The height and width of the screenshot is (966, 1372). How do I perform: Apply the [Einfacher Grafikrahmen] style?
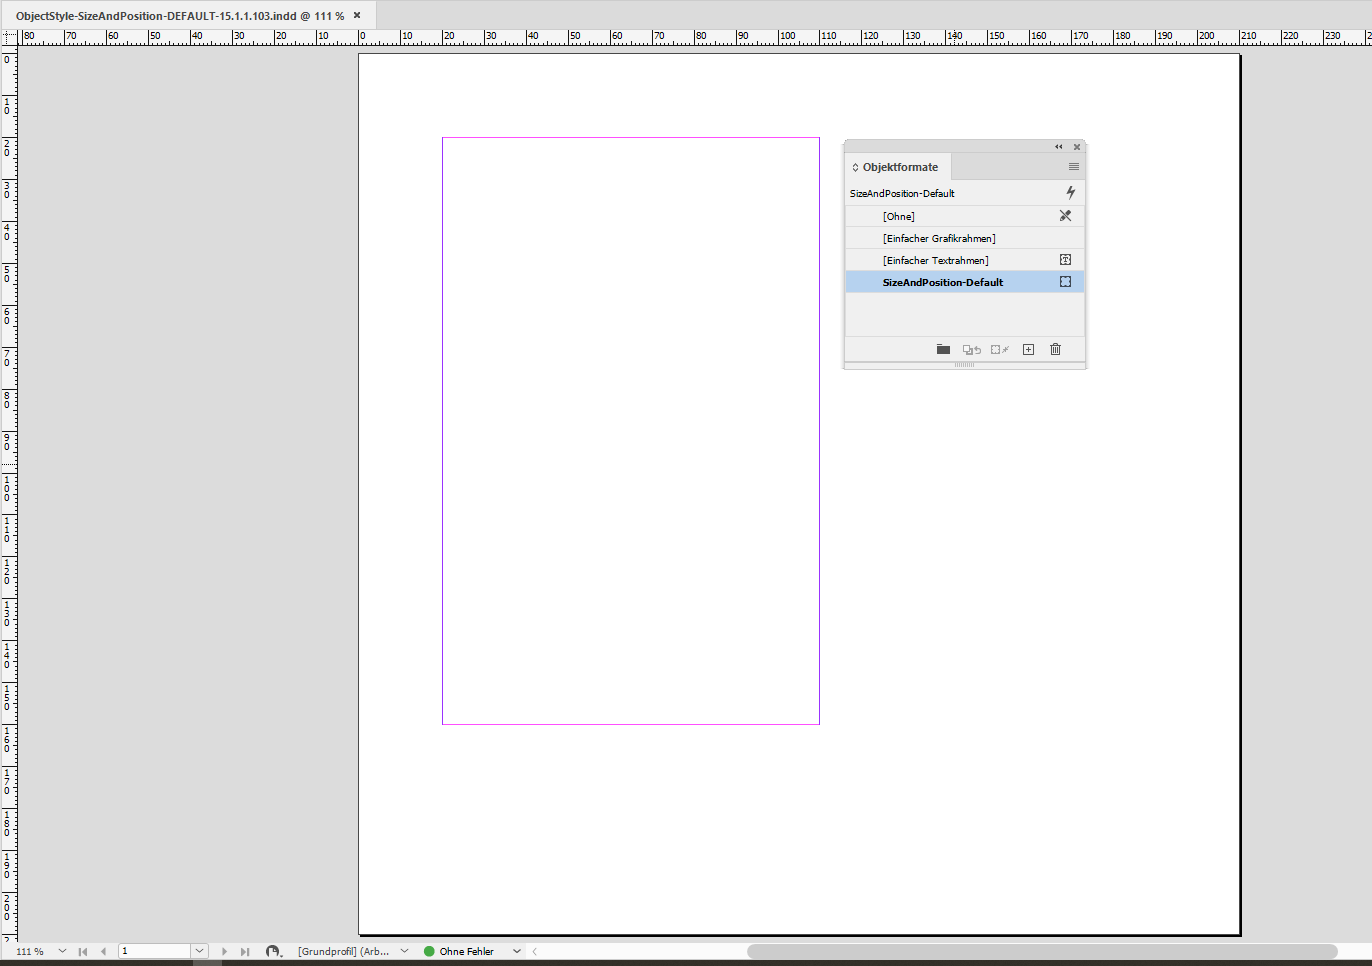[938, 238]
